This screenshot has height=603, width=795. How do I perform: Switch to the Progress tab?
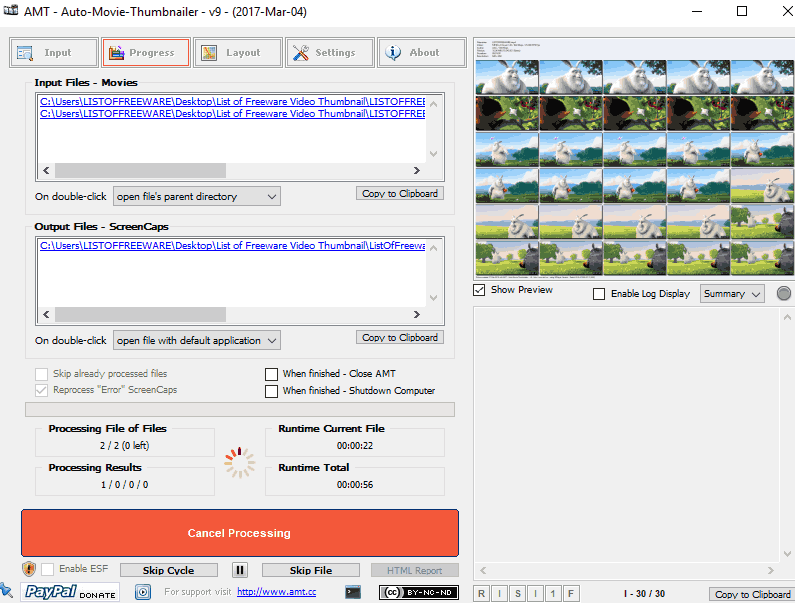coord(146,53)
